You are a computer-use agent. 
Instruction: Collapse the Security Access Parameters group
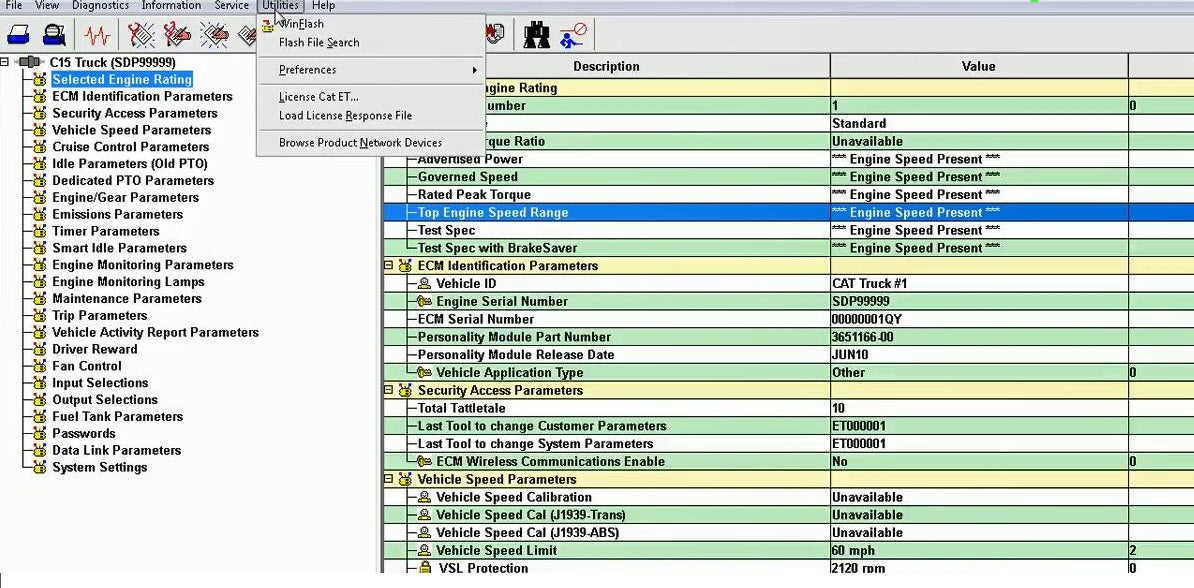(x=389, y=391)
